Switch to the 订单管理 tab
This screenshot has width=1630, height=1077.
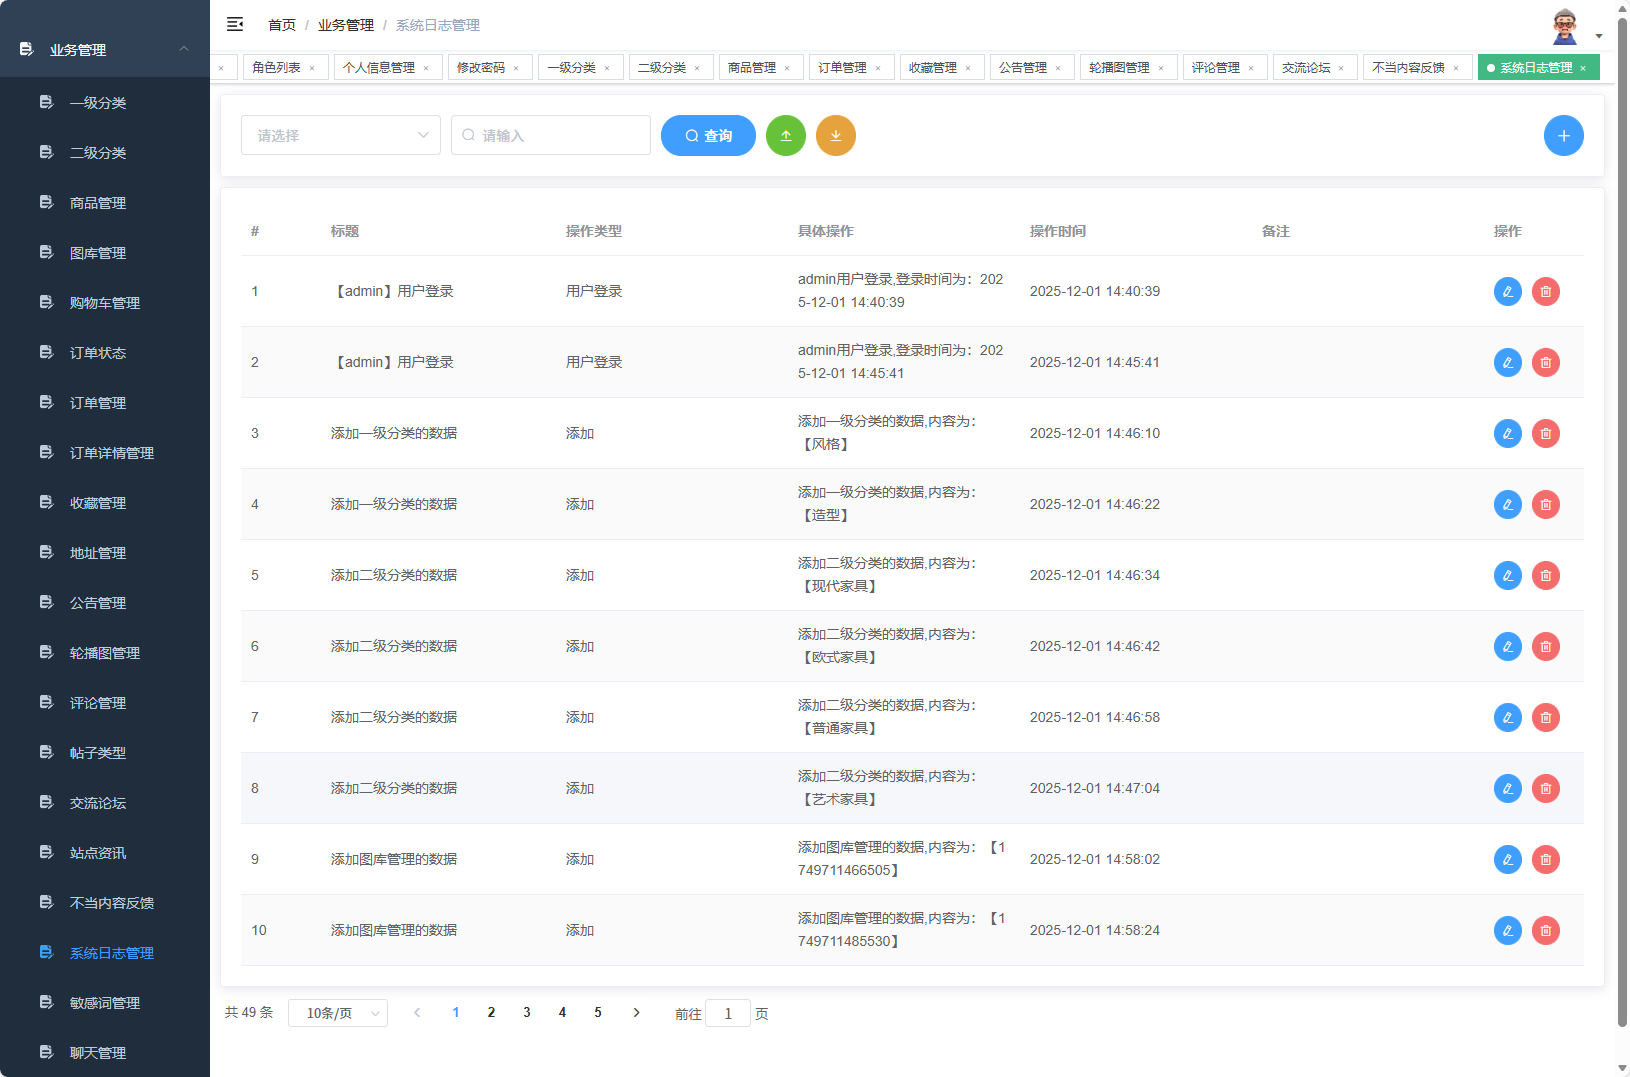[x=842, y=68]
